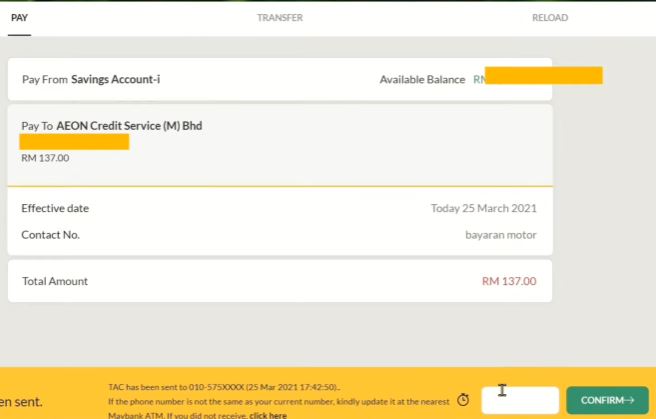Click the TAC timer icon
The image size is (656, 419).
[x=463, y=400]
